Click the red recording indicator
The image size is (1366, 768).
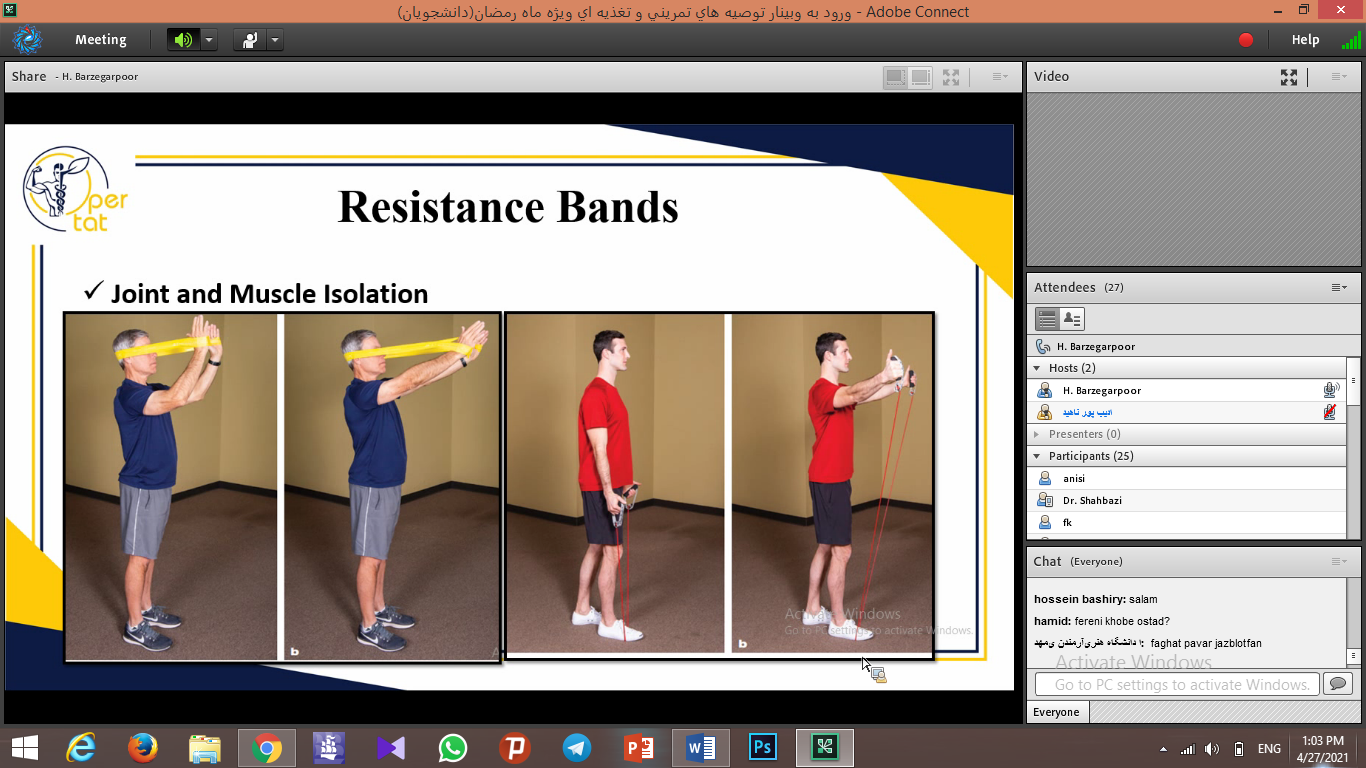click(x=1246, y=40)
